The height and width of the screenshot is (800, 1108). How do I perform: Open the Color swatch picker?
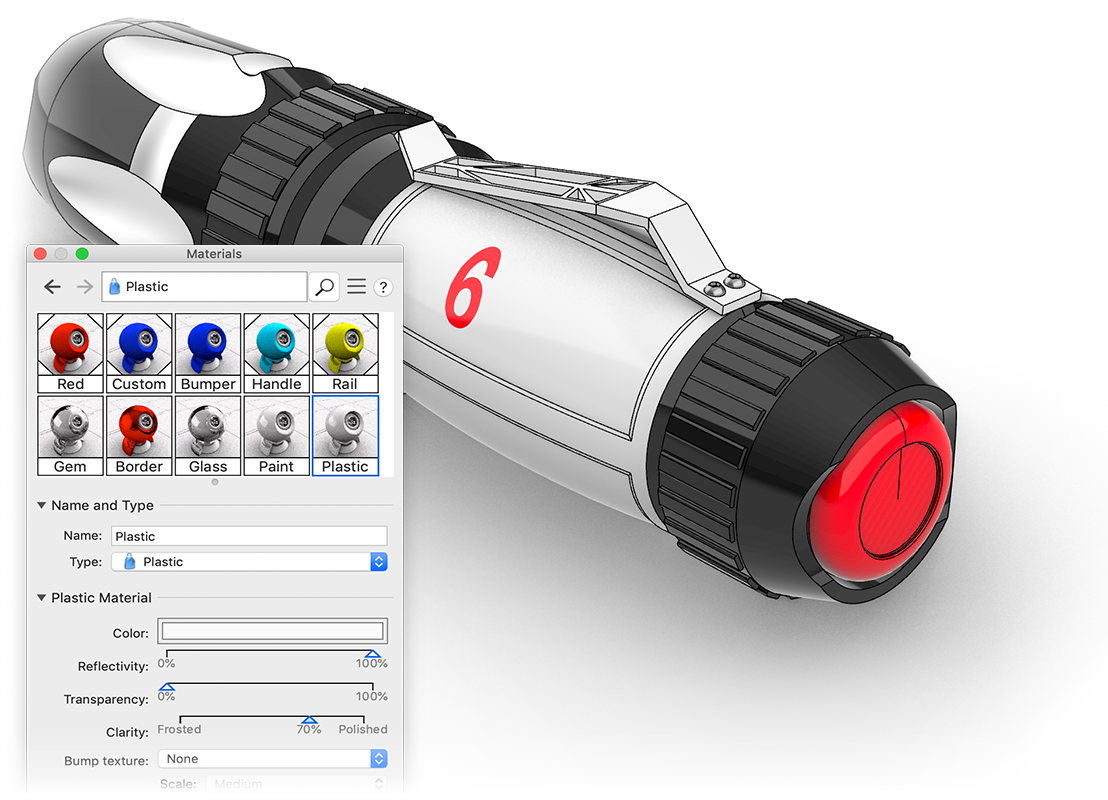pyautogui.click(x=273, y=632)
